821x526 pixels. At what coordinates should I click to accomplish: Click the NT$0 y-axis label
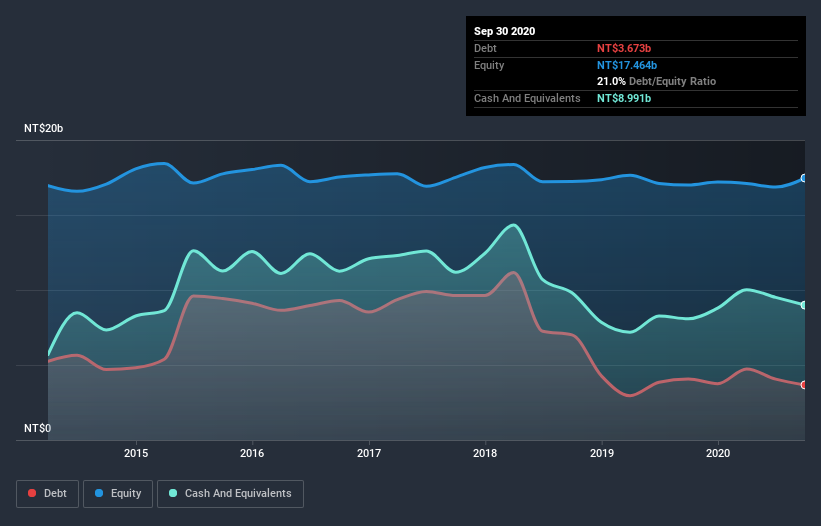tap(38, 428)
